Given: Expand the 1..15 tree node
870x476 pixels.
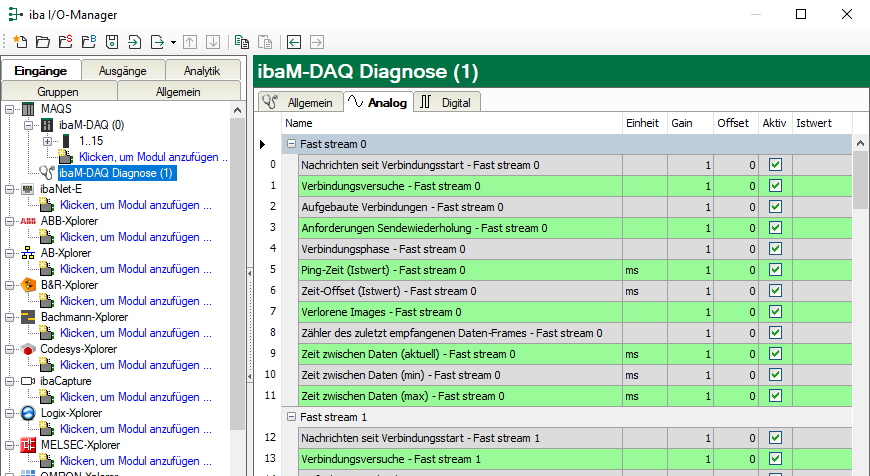Looking at the screenshot, I should point(47,141).
